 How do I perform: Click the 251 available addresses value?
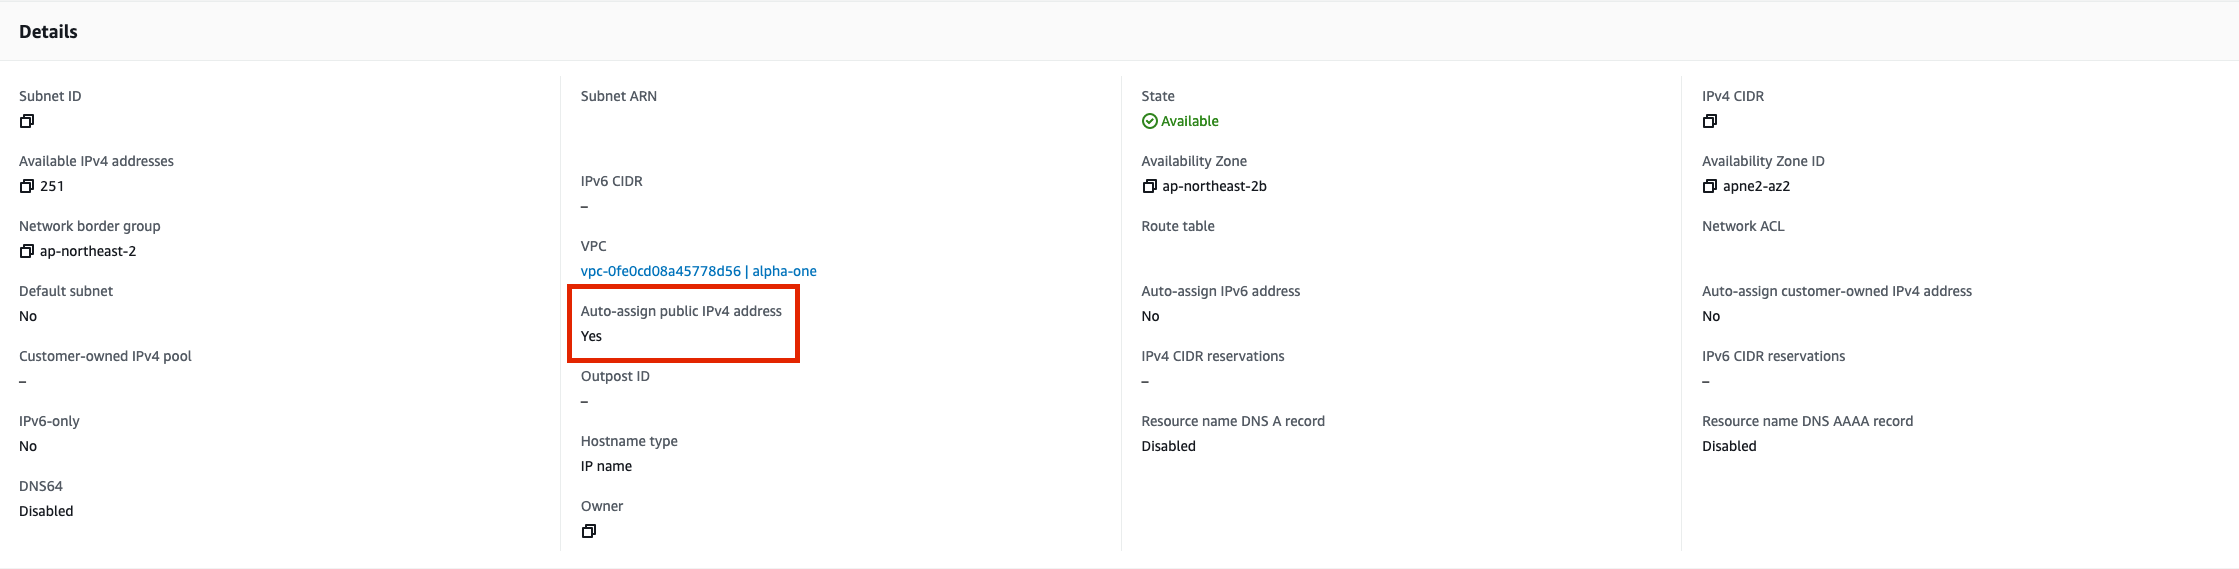pos(52,186)
